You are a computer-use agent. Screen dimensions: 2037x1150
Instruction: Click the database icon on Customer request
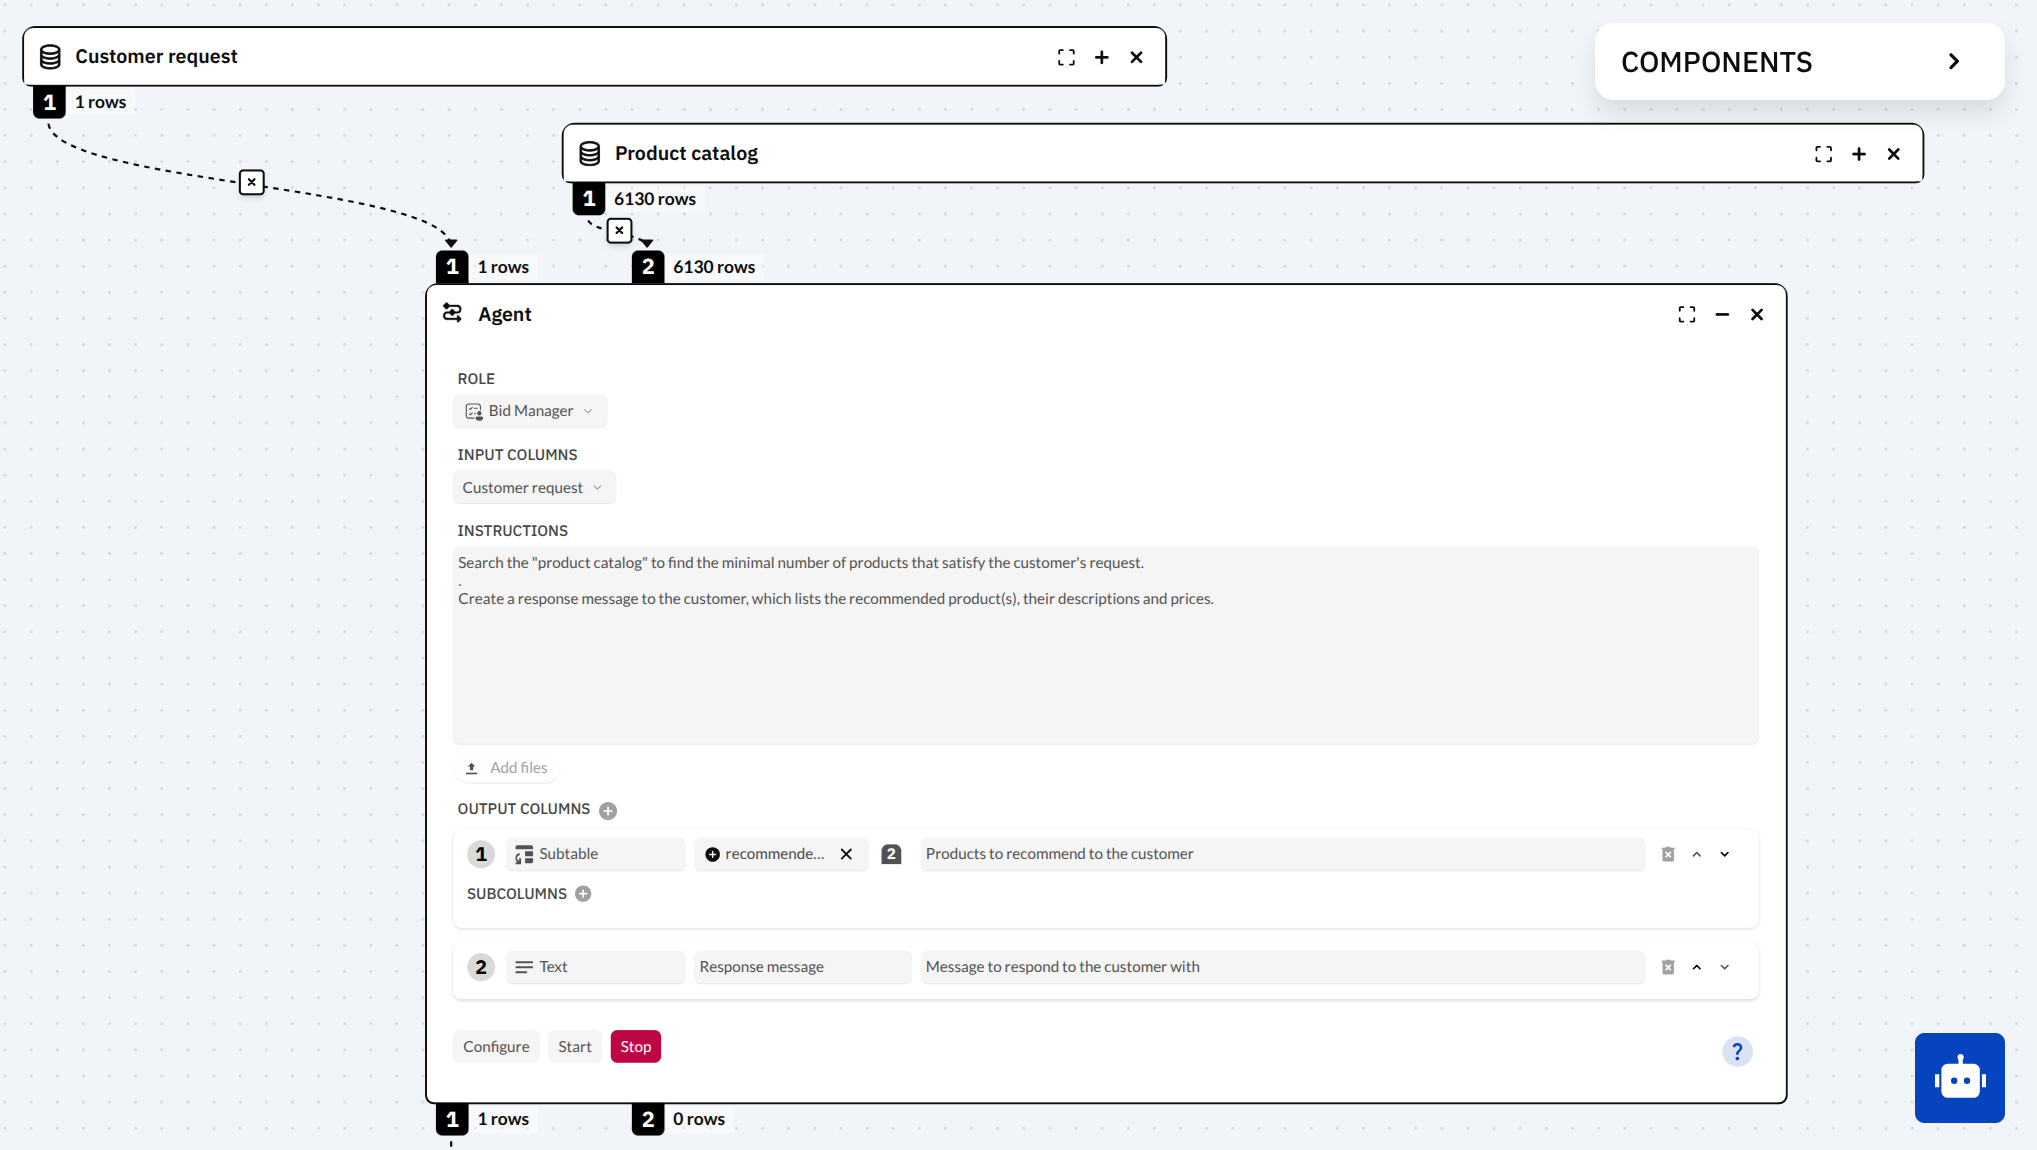pyautogui.click(x=49, y=56)
